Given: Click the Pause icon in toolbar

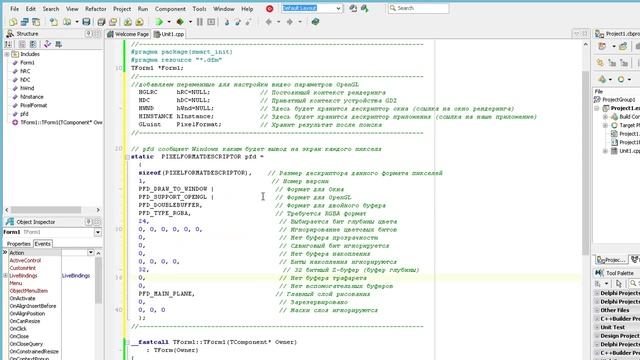Looking at the screenshot, I should [200, 22].
